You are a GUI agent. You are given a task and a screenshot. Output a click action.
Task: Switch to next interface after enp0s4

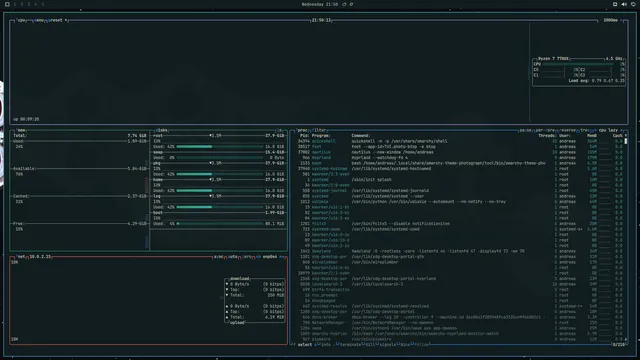(x=282, y=257)
